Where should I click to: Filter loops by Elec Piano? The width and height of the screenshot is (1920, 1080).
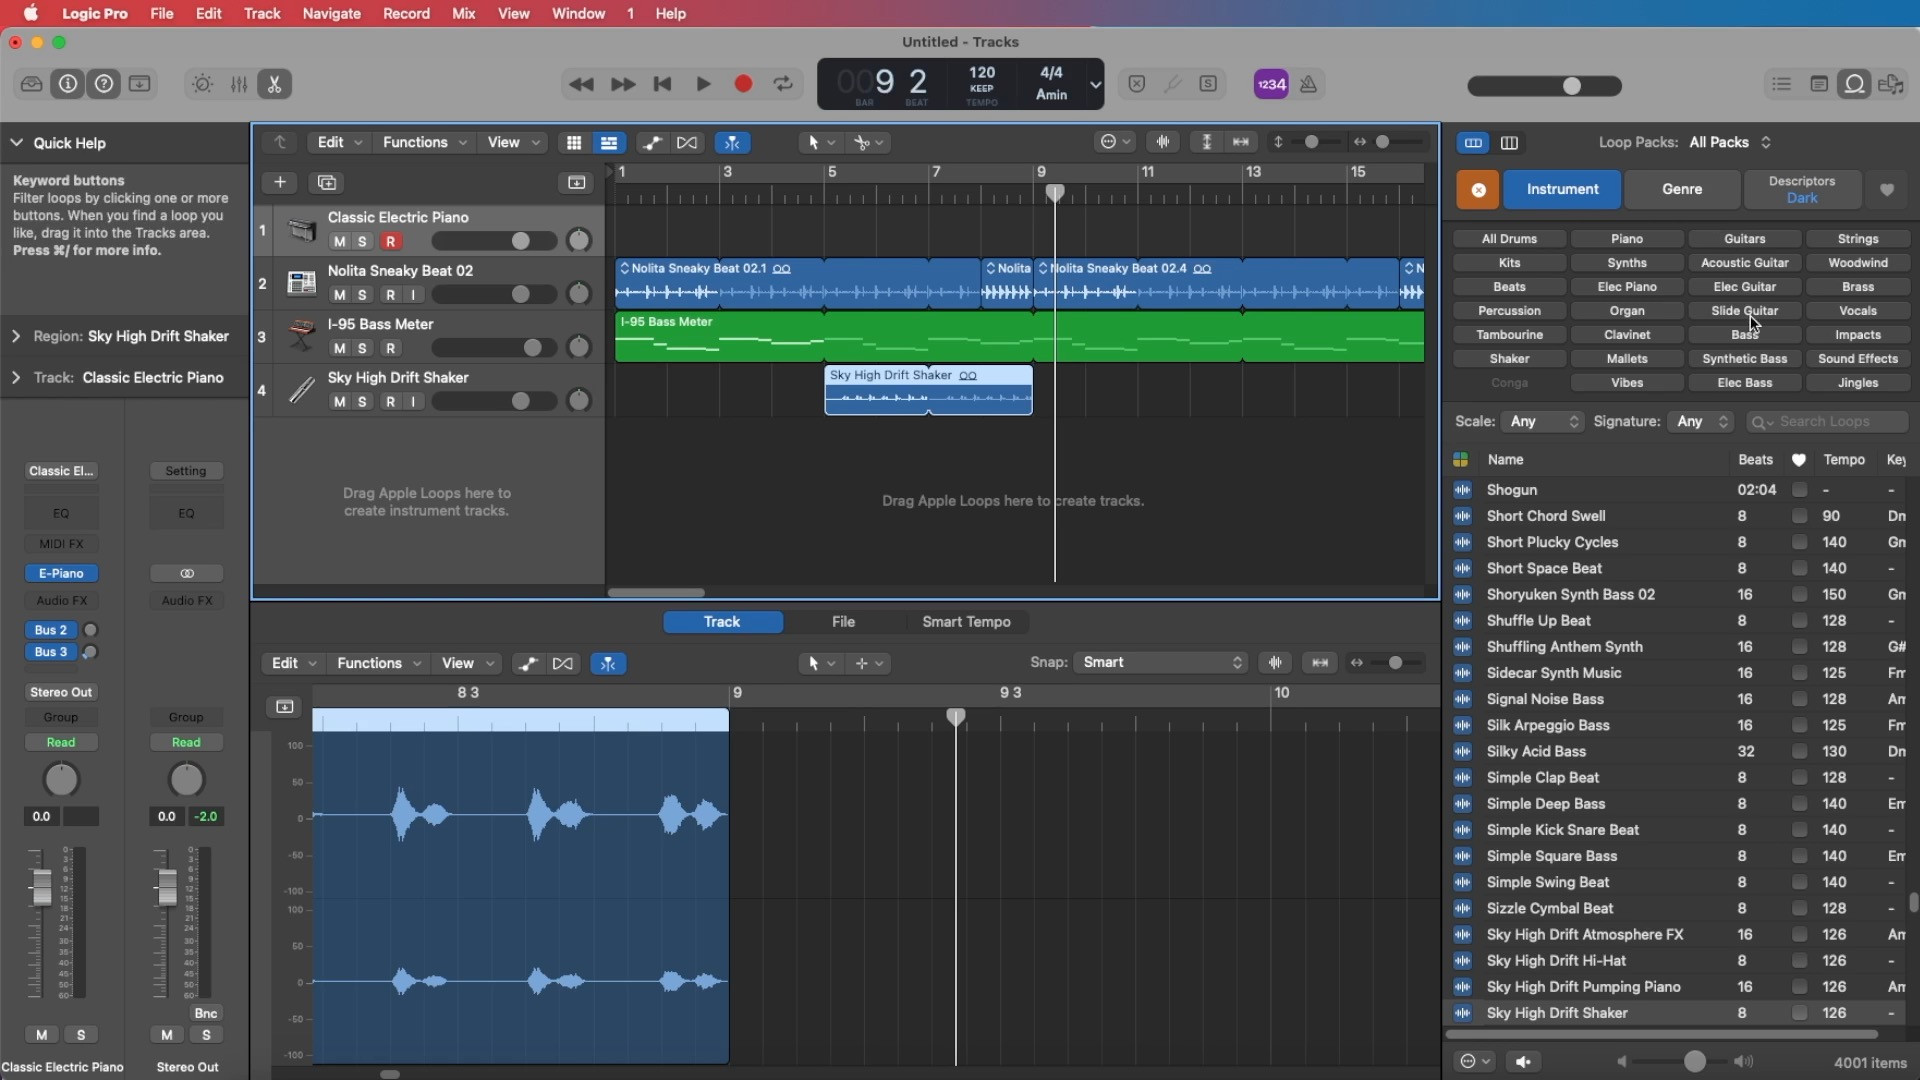1627,287
